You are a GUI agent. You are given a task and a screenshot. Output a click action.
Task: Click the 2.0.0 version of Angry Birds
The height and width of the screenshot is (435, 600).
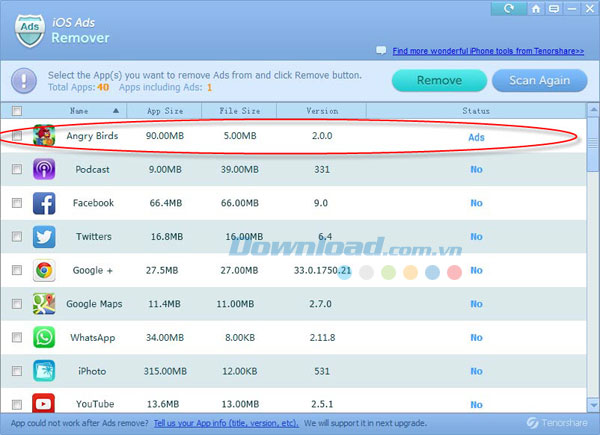[x=322, y=135]
